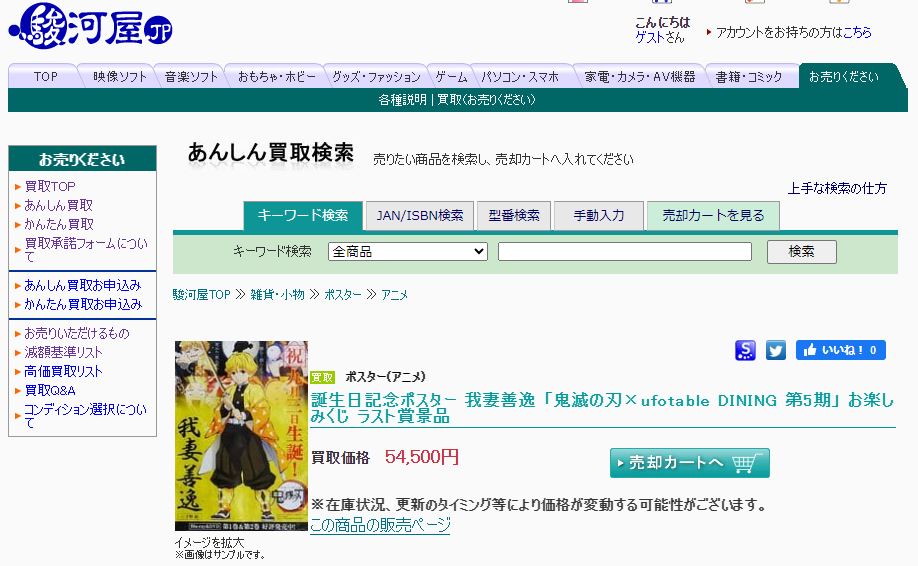
Task: Open the TOP navigation tab
Action: click(x=45, y=76)
